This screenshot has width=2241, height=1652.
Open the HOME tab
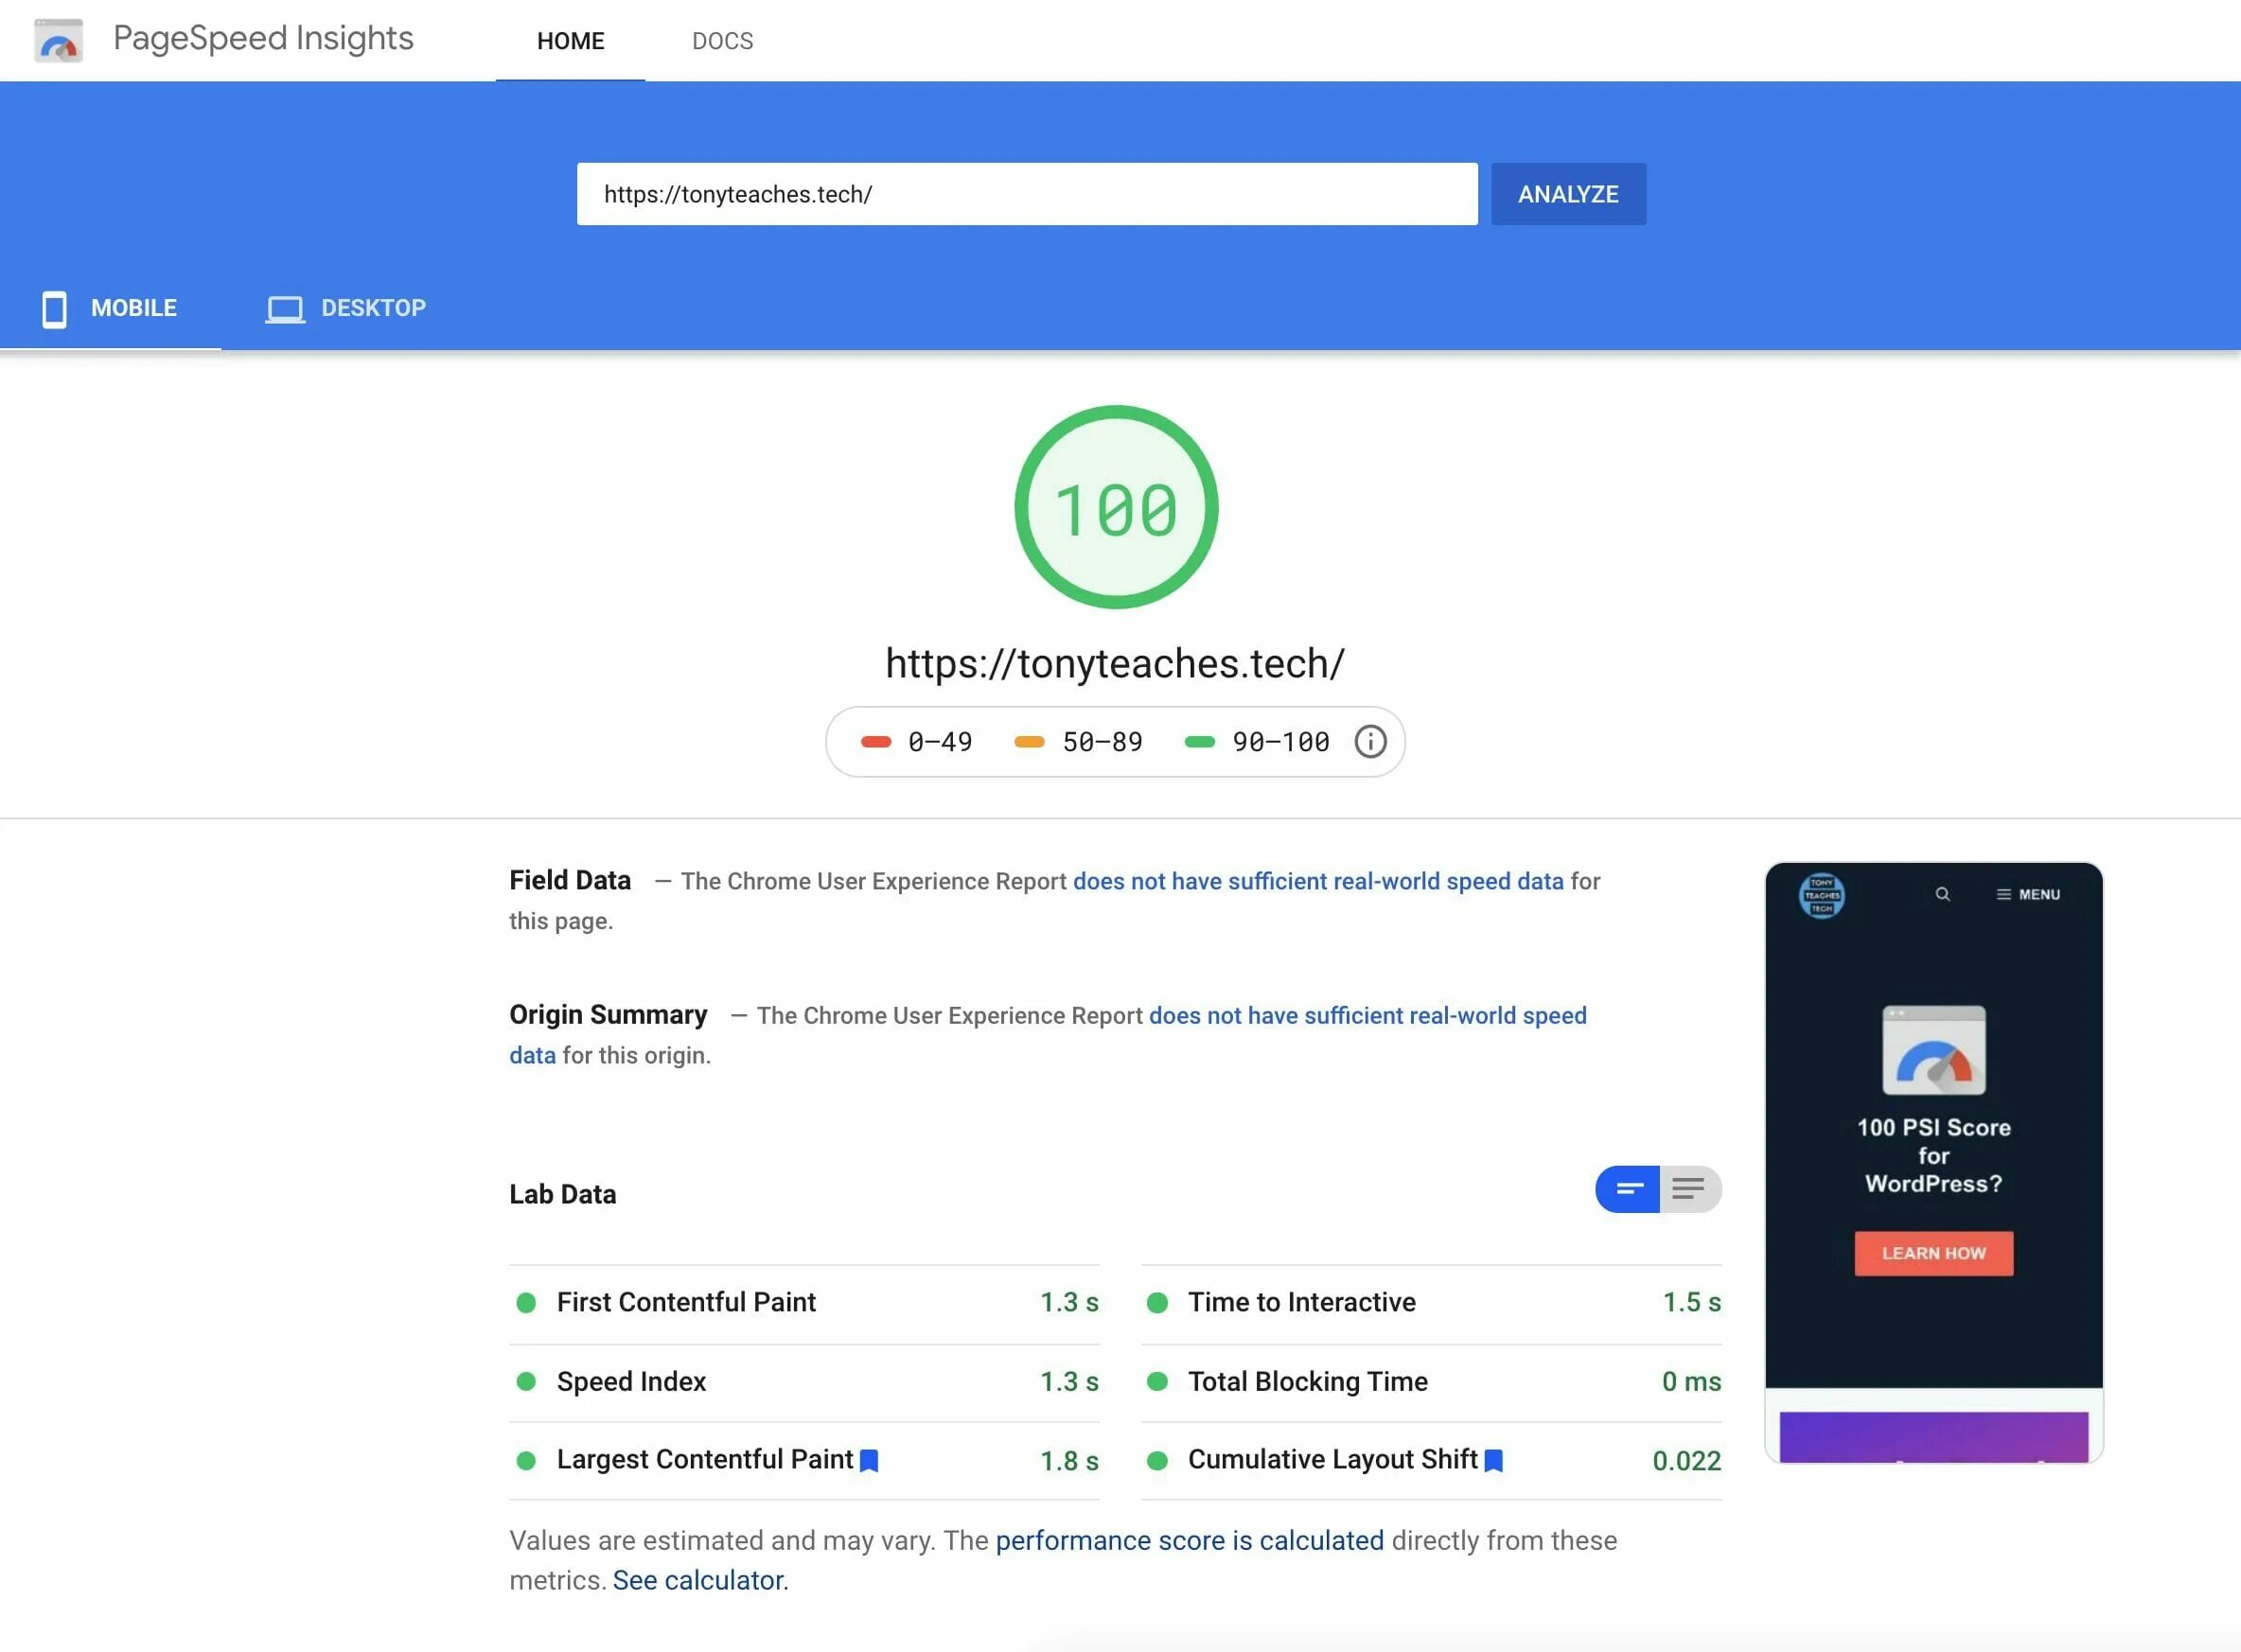(570, 41)
